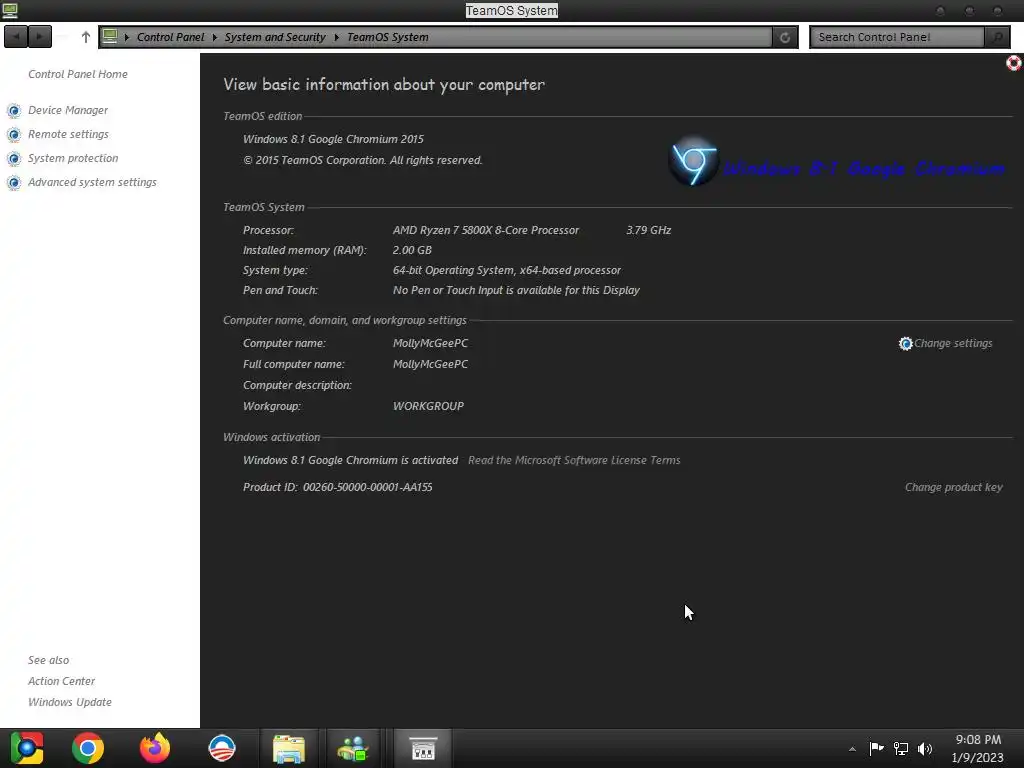This screenshot has width=1024, height=768.
Task: Open the messenger people icon on taskbar
Action: [353, 749]
